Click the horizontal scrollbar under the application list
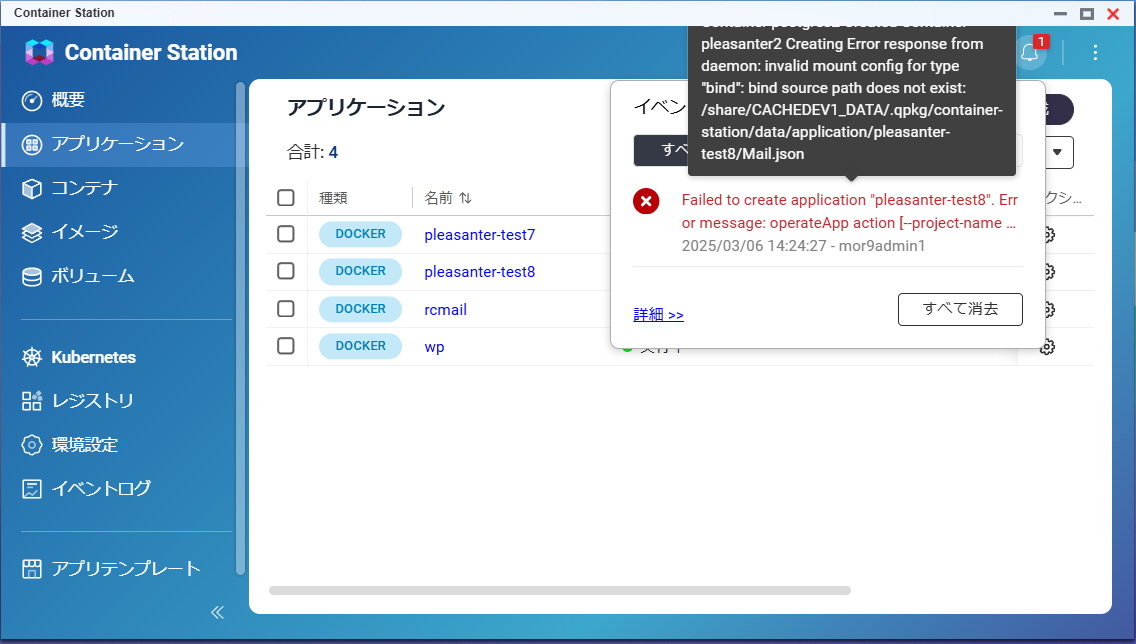The image size is (1136, 644). pos(559,590)
